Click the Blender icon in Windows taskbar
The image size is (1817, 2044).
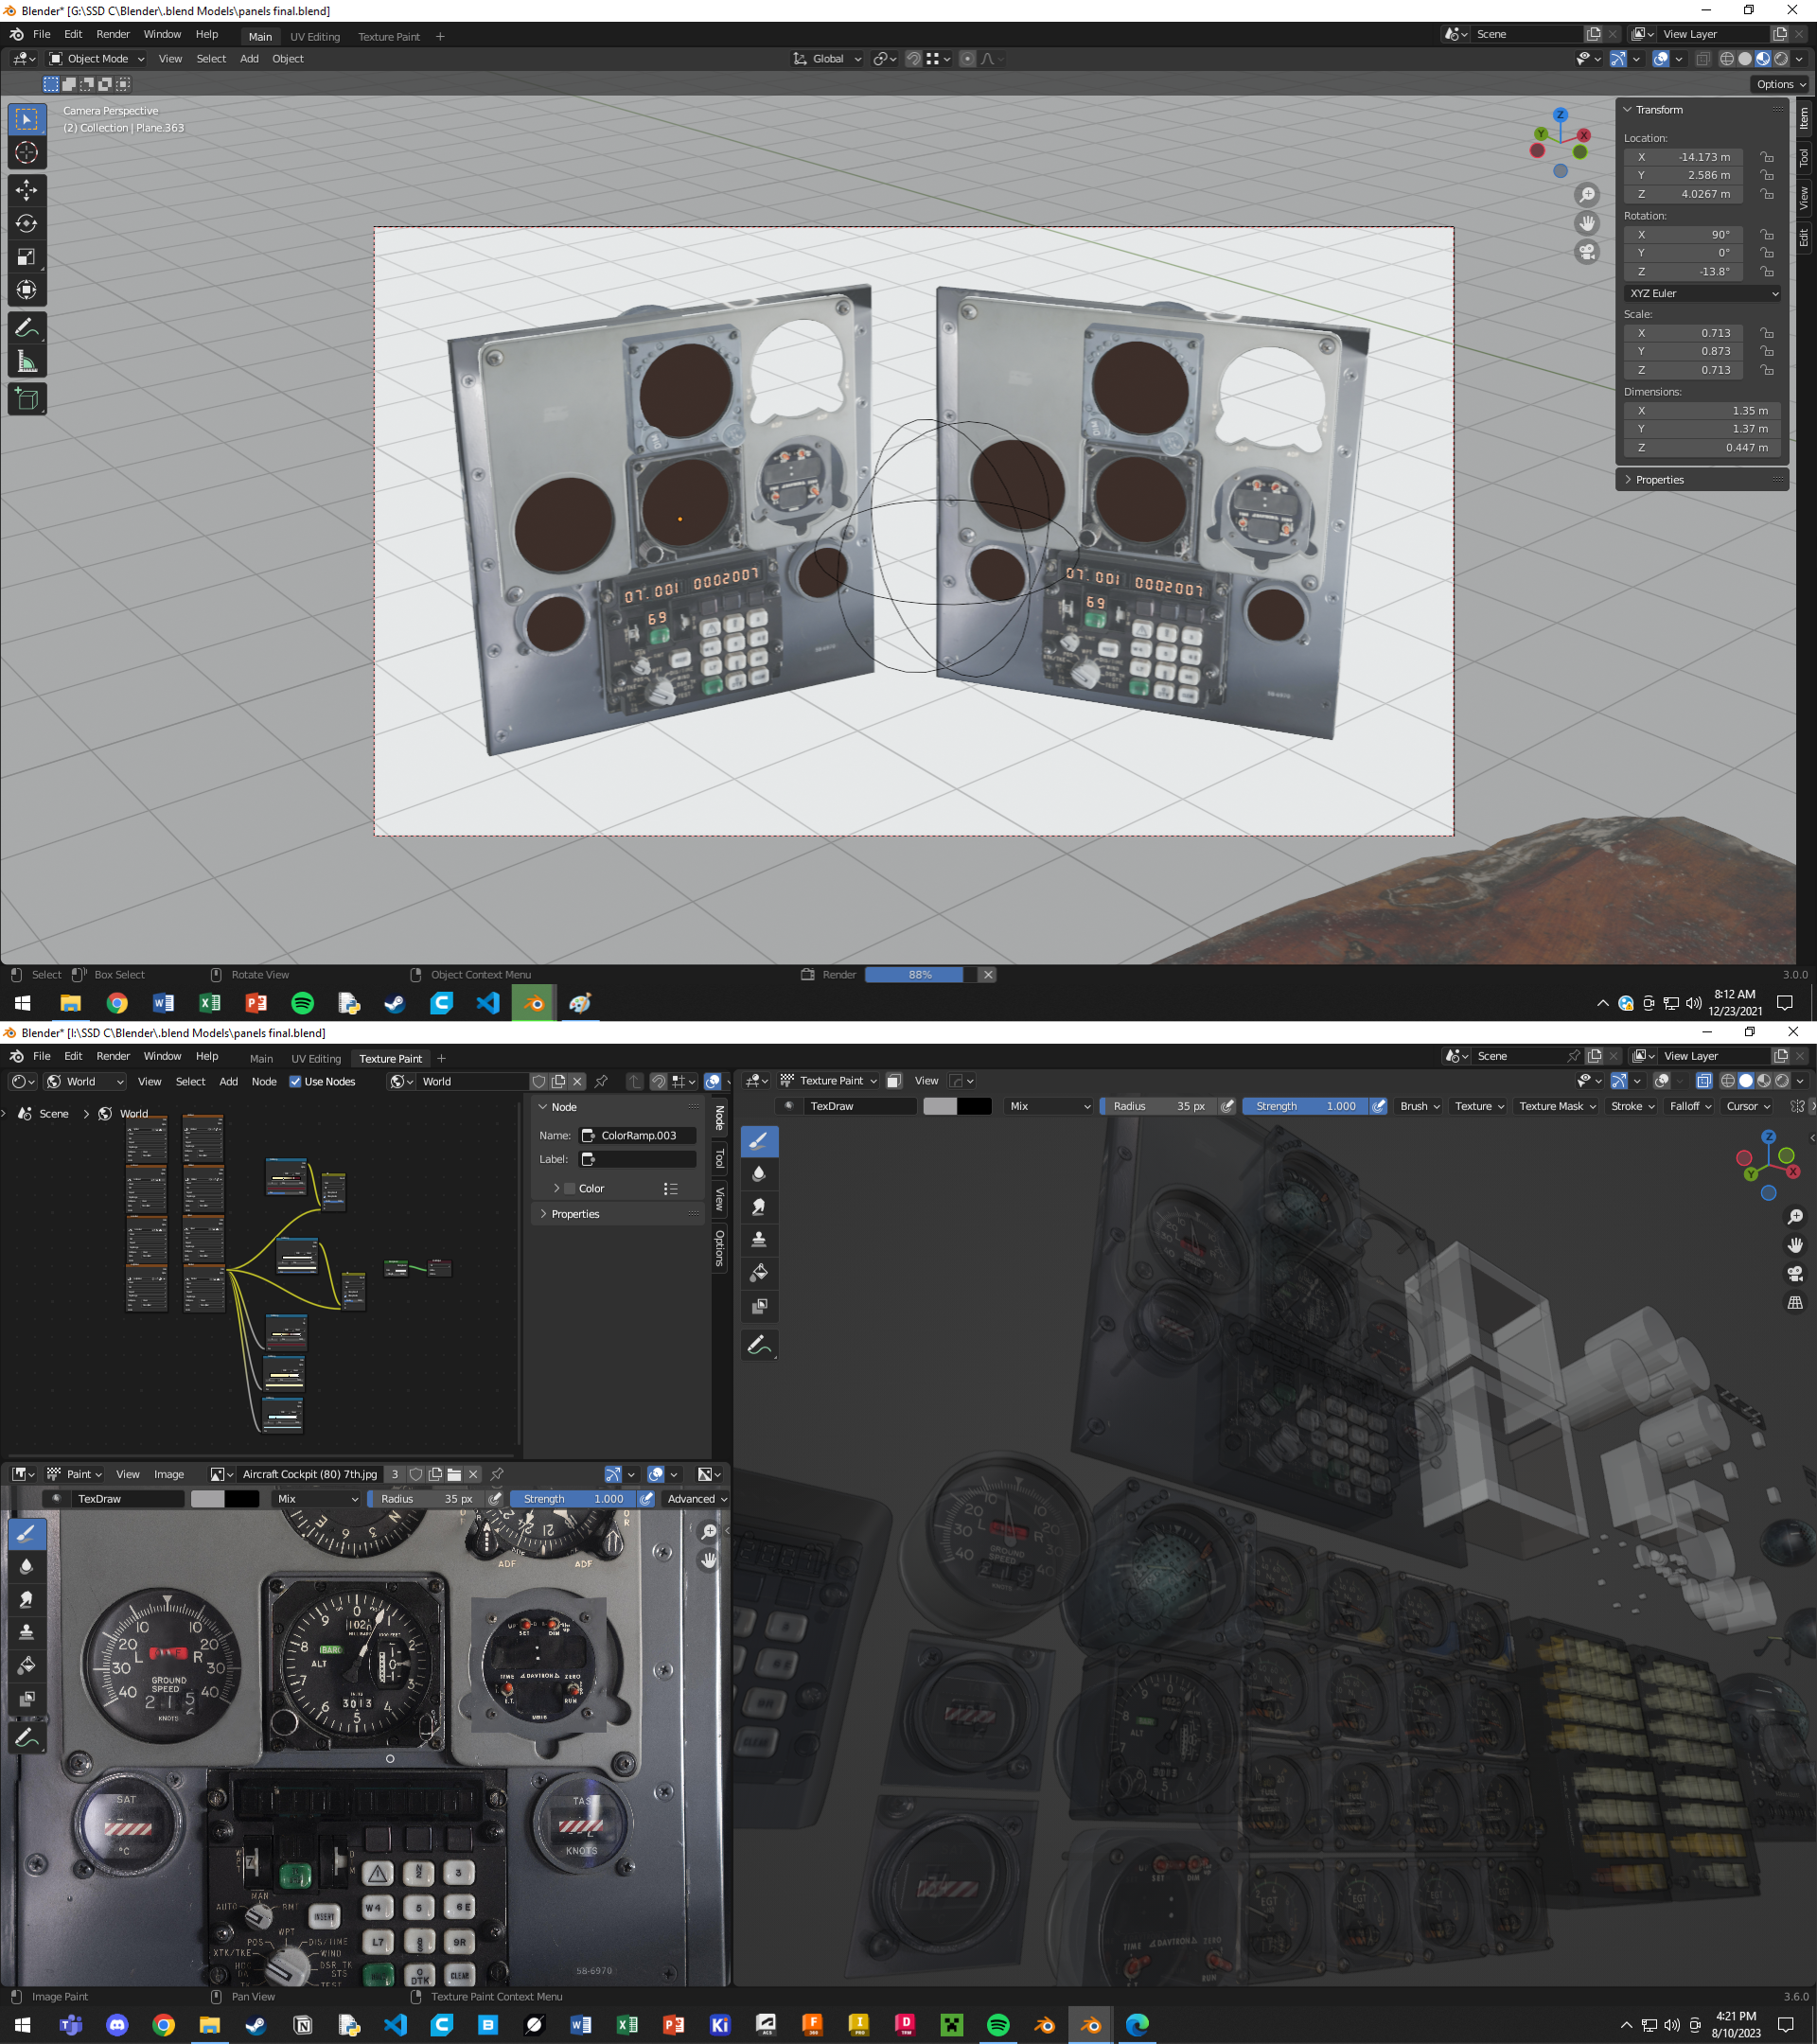click(534, 1003)
